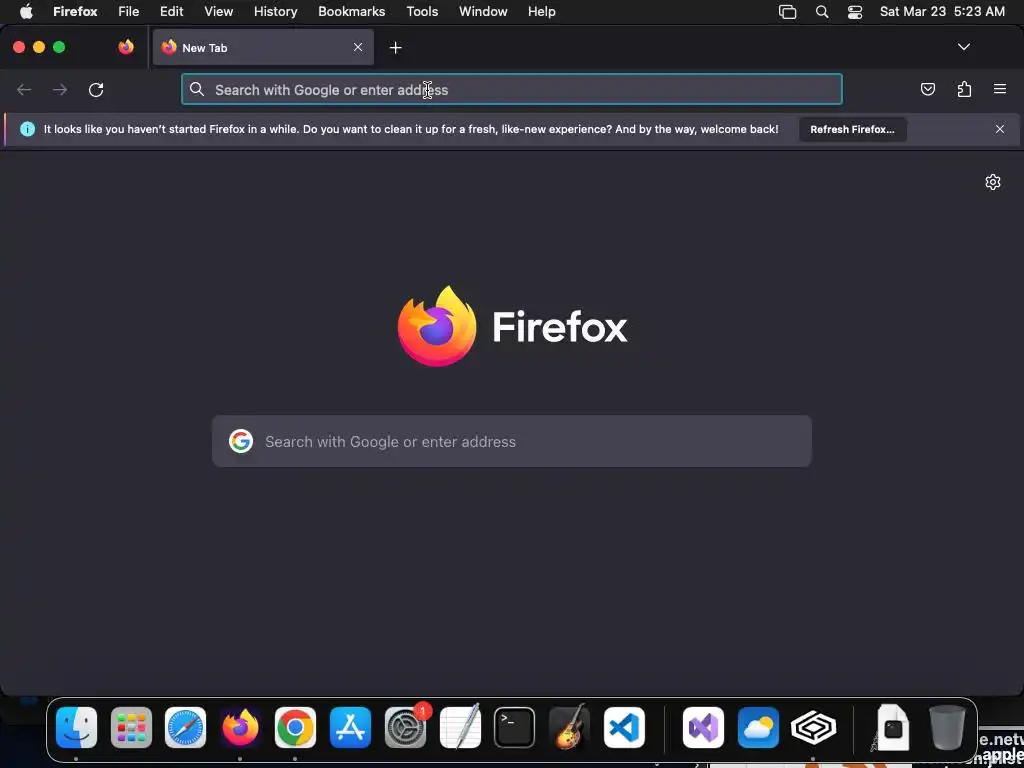Open Control Center in menu bar
The image size is (1024, 768).
855,12
